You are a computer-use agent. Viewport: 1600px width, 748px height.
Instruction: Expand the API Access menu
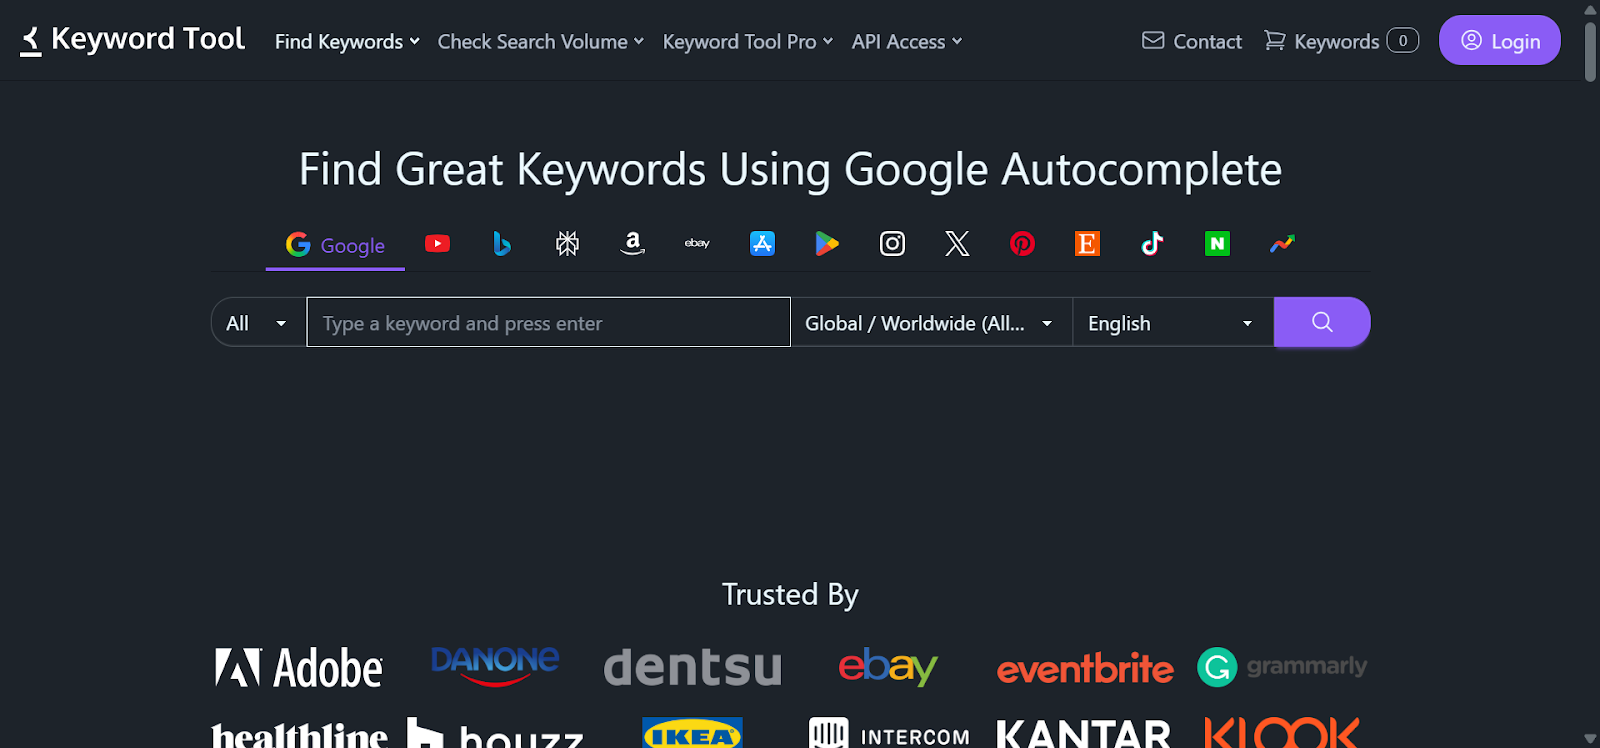click(906, 42)
